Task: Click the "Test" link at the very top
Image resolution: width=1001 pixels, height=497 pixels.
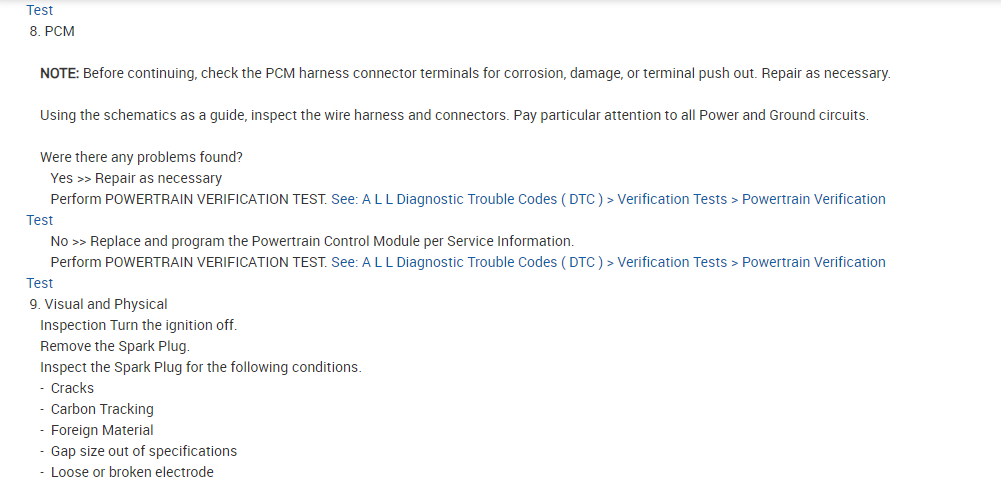Action: [40, 10]
